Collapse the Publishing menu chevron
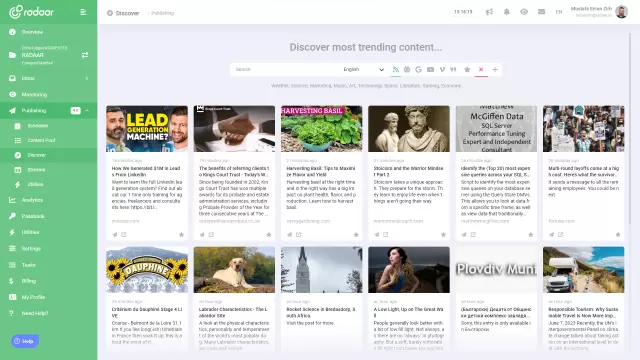 click(x=87, y=111)
